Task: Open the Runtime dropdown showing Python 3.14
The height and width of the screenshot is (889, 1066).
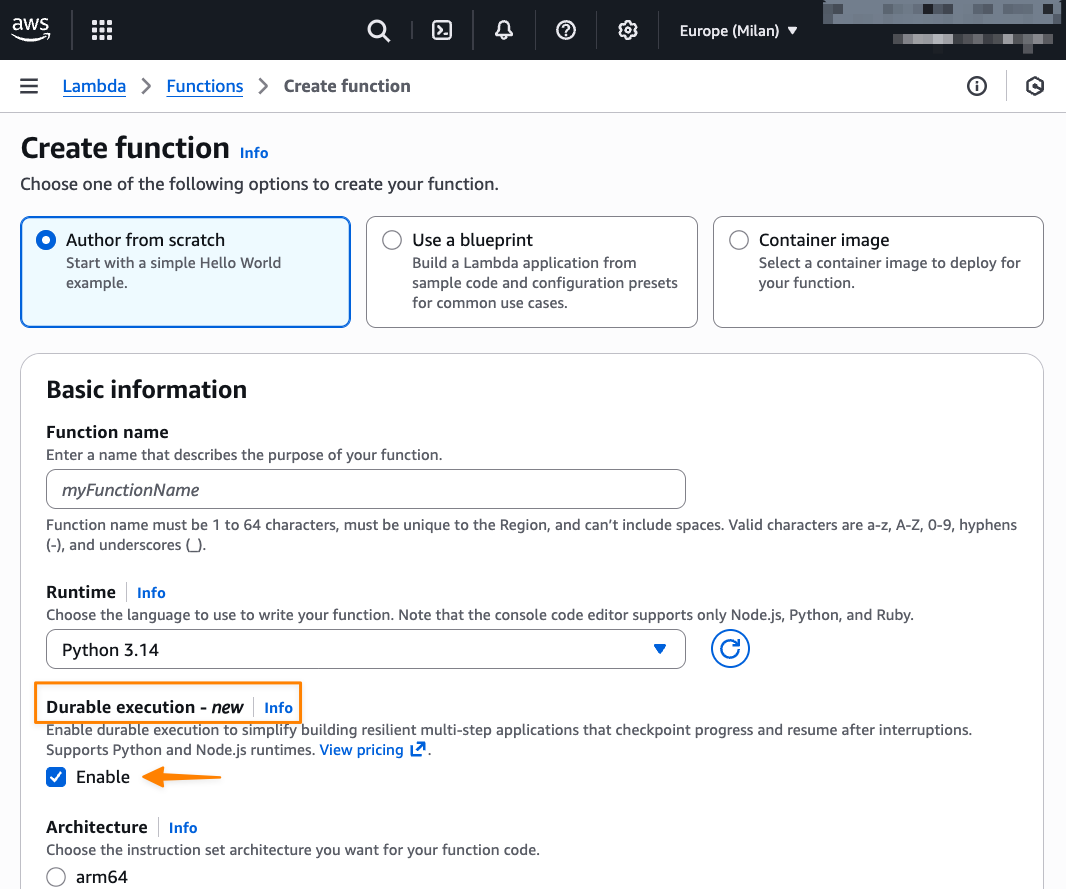Action: pyautogui.click(x=366, y=648)
